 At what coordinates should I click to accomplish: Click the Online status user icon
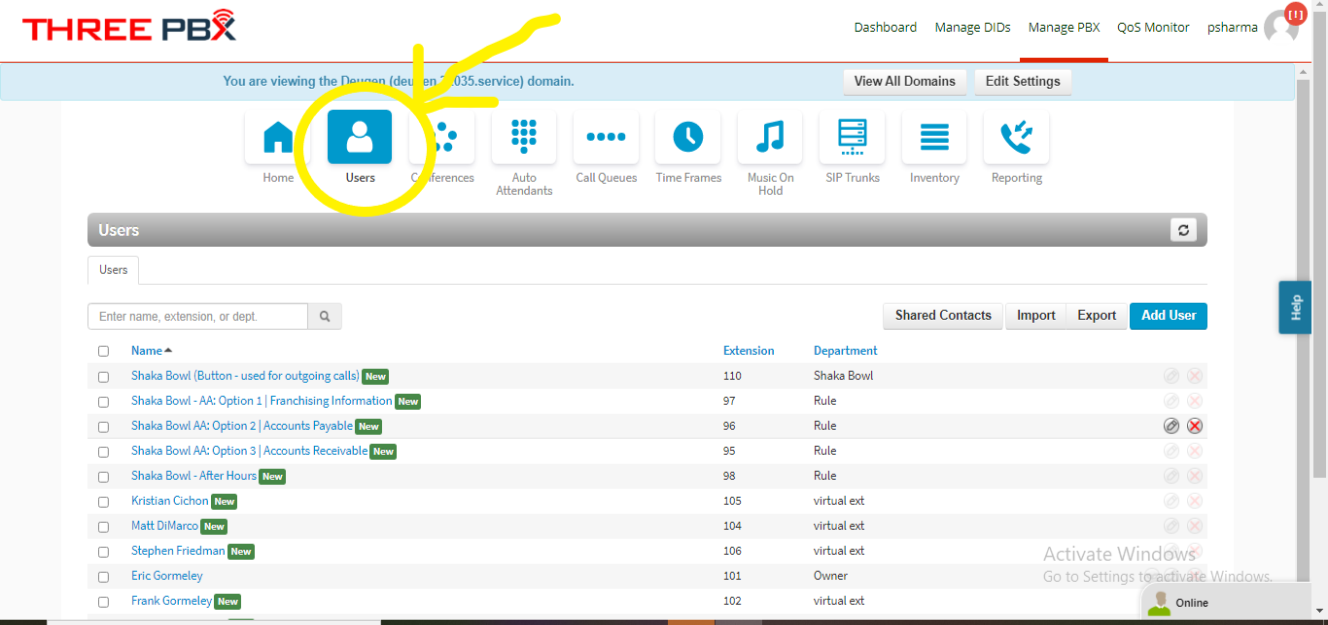[x=1159, y=602]
